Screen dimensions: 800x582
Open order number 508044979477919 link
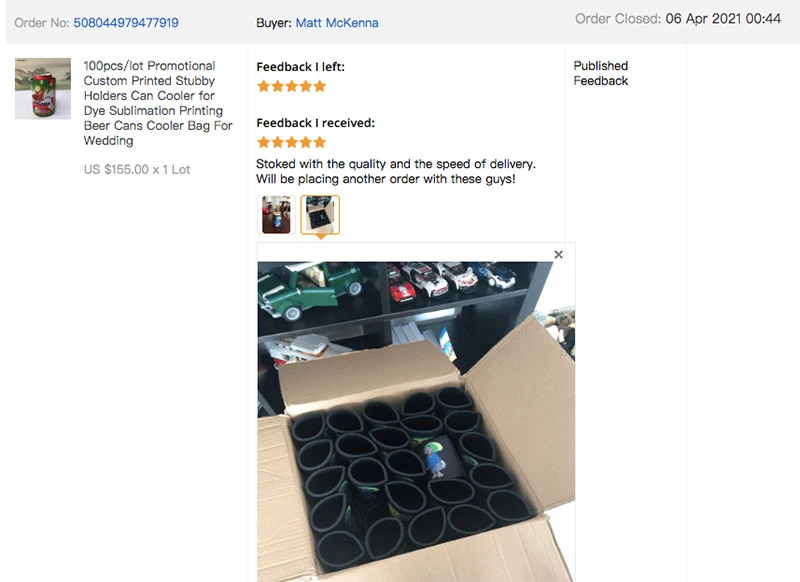click(126, 22)
